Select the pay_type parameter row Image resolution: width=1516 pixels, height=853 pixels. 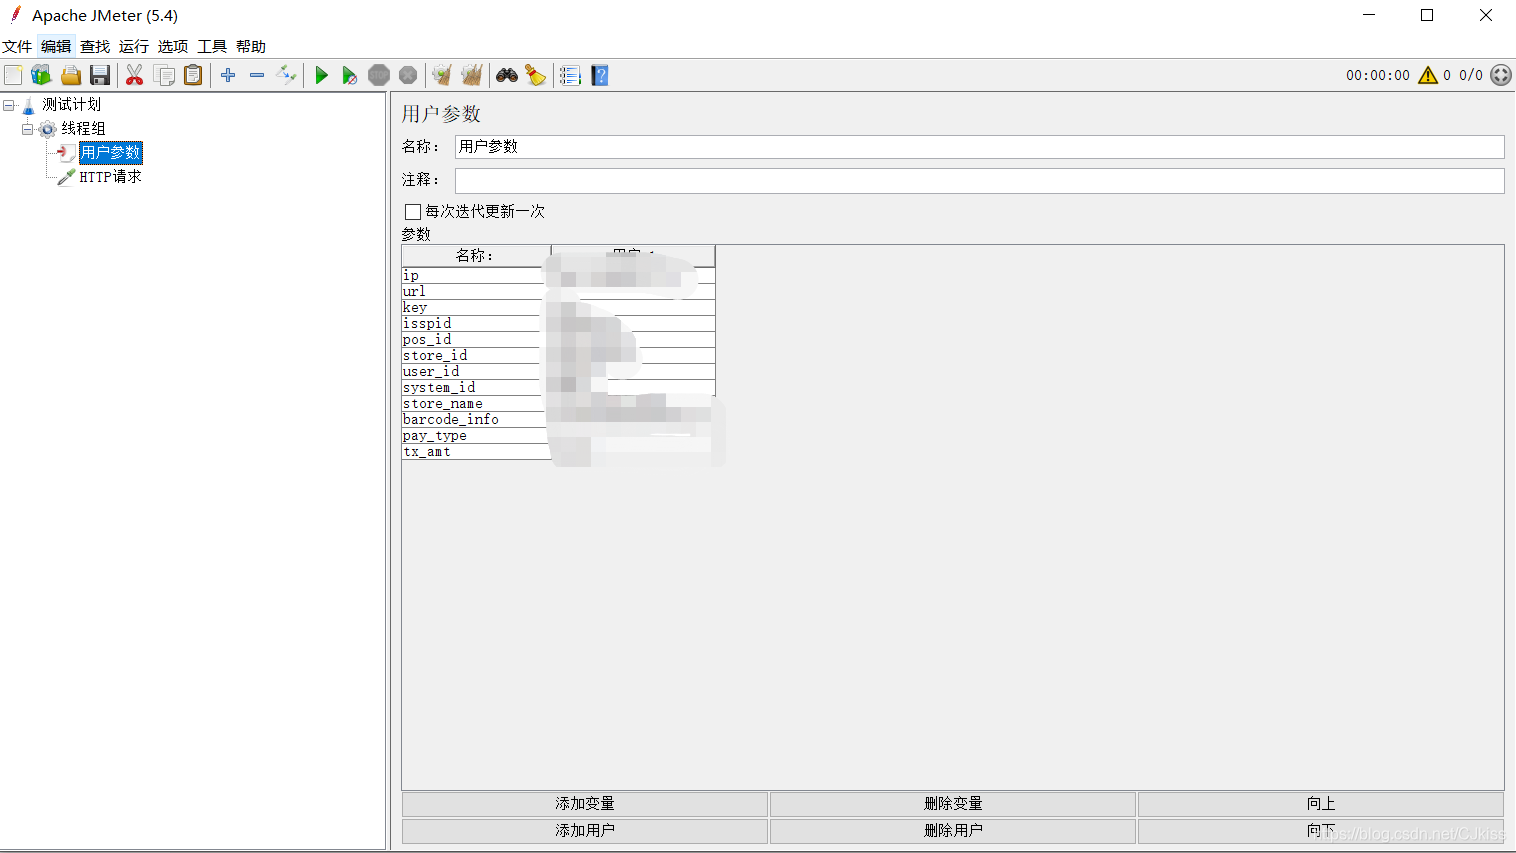(x=558, y=436)
